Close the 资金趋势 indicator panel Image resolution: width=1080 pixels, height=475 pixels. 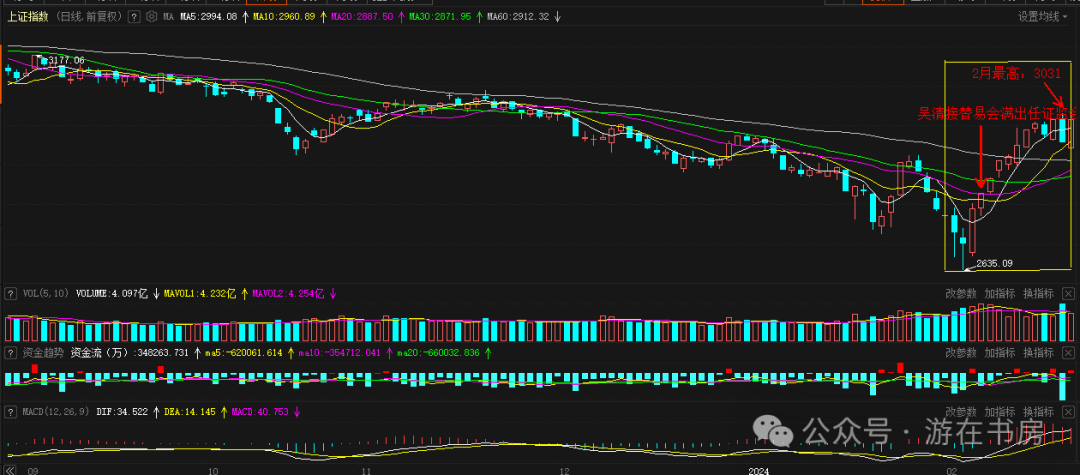[x=1068, y=352]
